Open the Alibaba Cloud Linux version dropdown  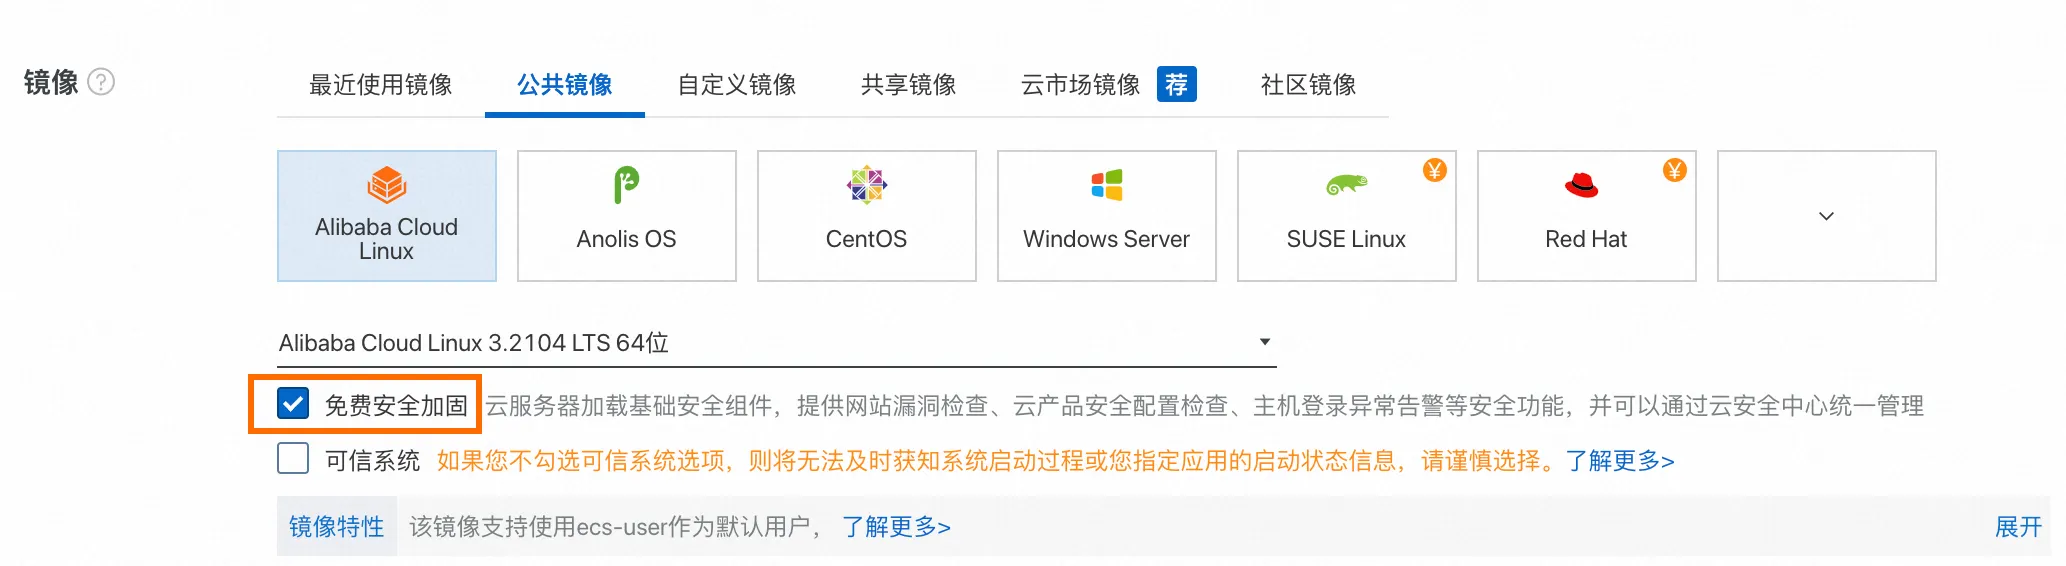[777, 343]
